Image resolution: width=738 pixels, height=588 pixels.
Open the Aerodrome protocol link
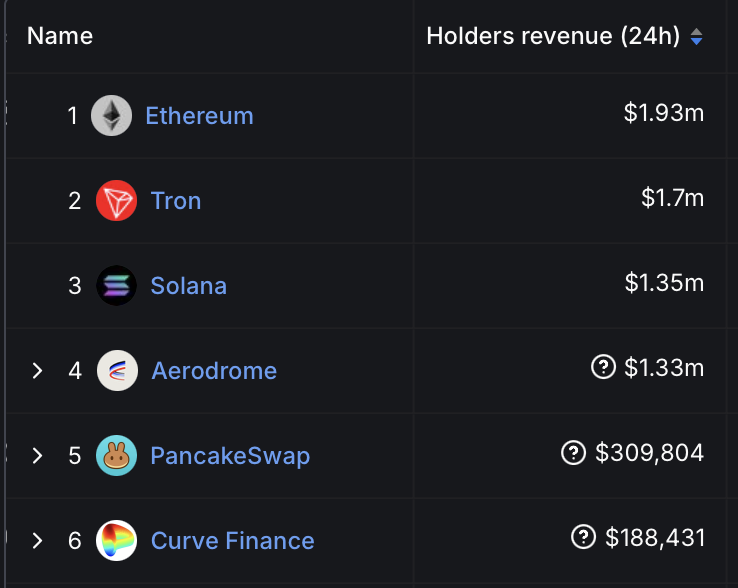pyautogui.click(x=214, y=371)
